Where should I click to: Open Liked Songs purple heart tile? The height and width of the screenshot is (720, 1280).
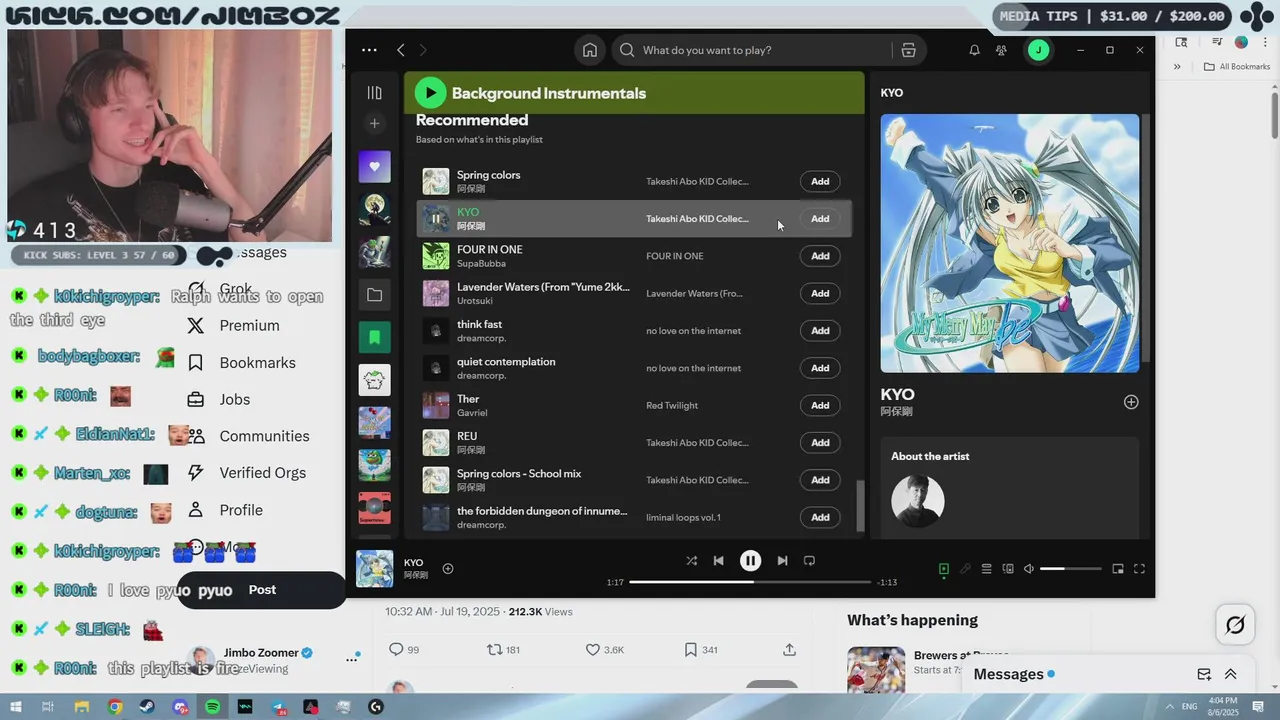[374, 166]
